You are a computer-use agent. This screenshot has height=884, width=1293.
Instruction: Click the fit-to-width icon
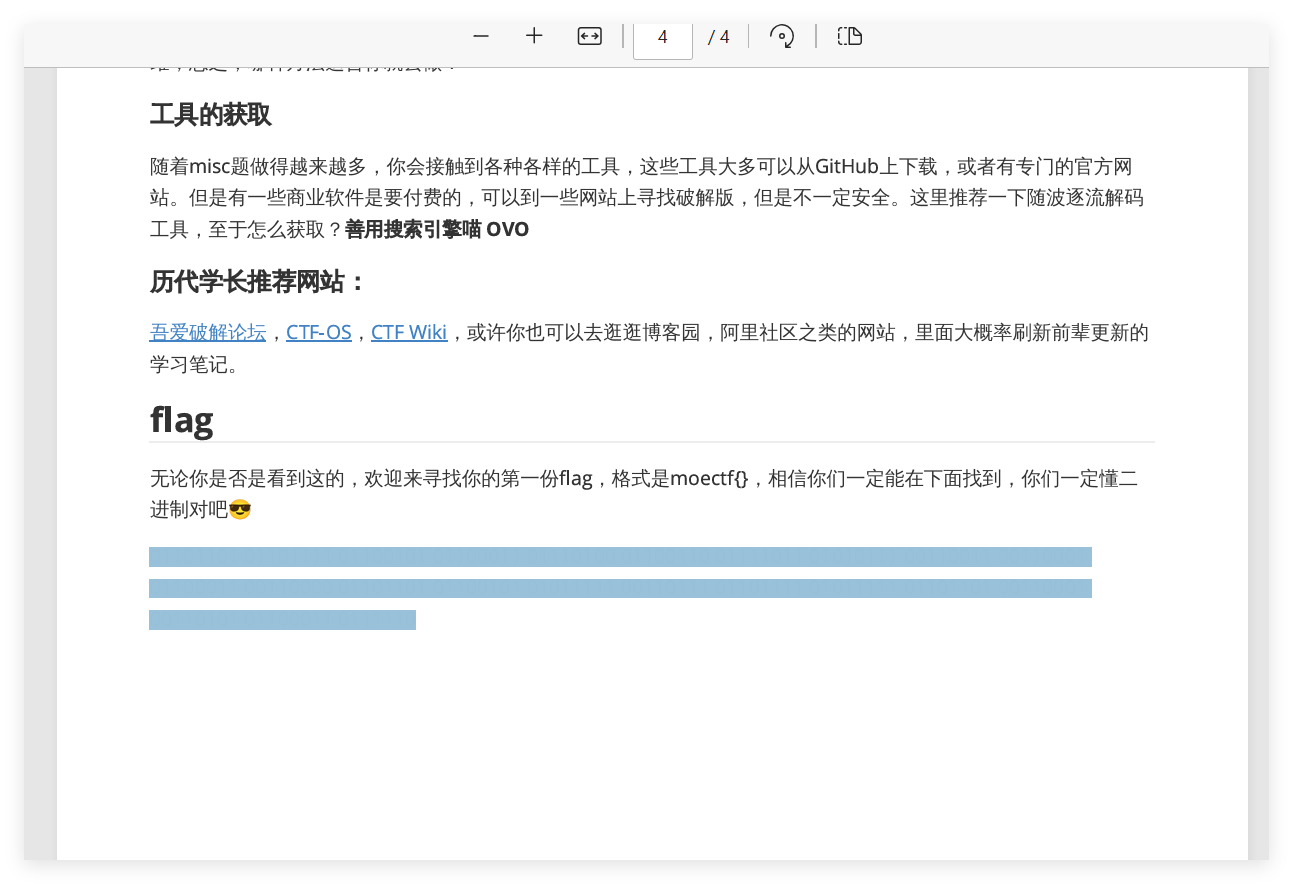pos(589,36)
